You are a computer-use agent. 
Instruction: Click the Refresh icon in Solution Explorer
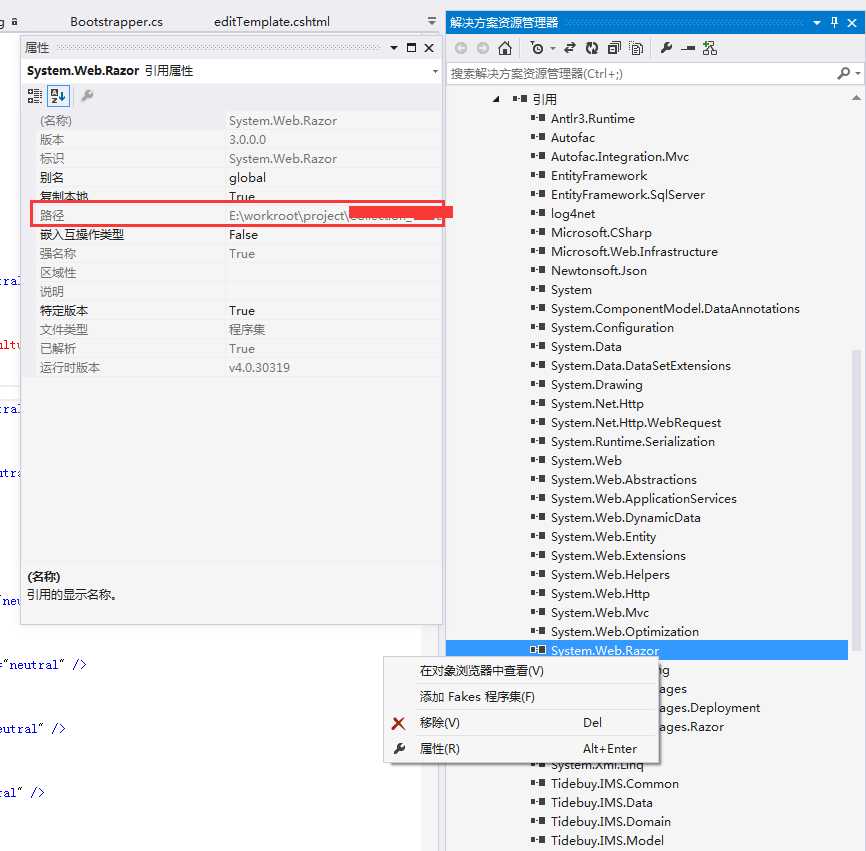point(592,49)
